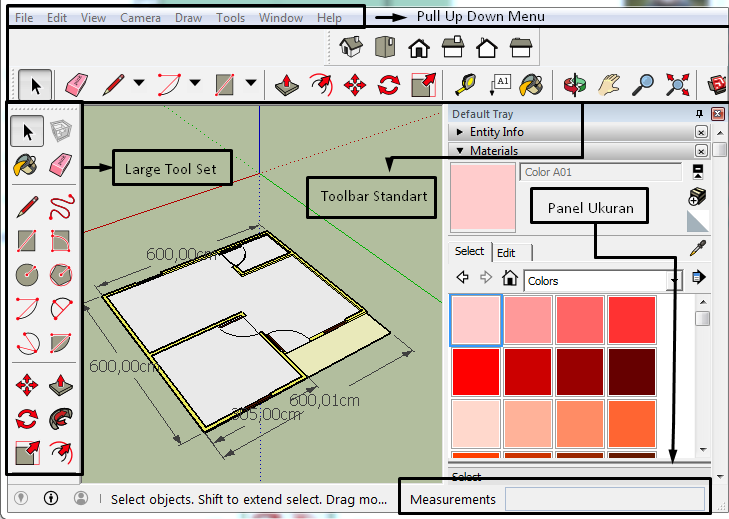This screenshot has height=519, width=729.
Task: Click the Zoom Extents tool
Action: coord(677,85)
